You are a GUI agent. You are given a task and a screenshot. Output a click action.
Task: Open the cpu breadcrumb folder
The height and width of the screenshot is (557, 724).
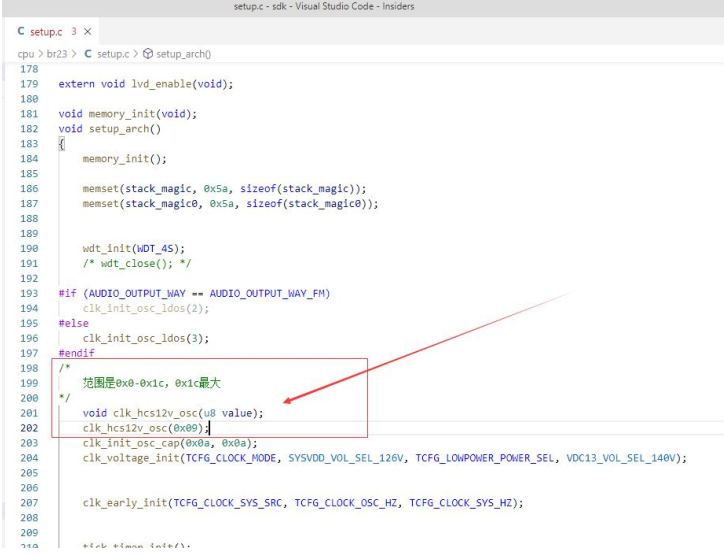(26, 54)
